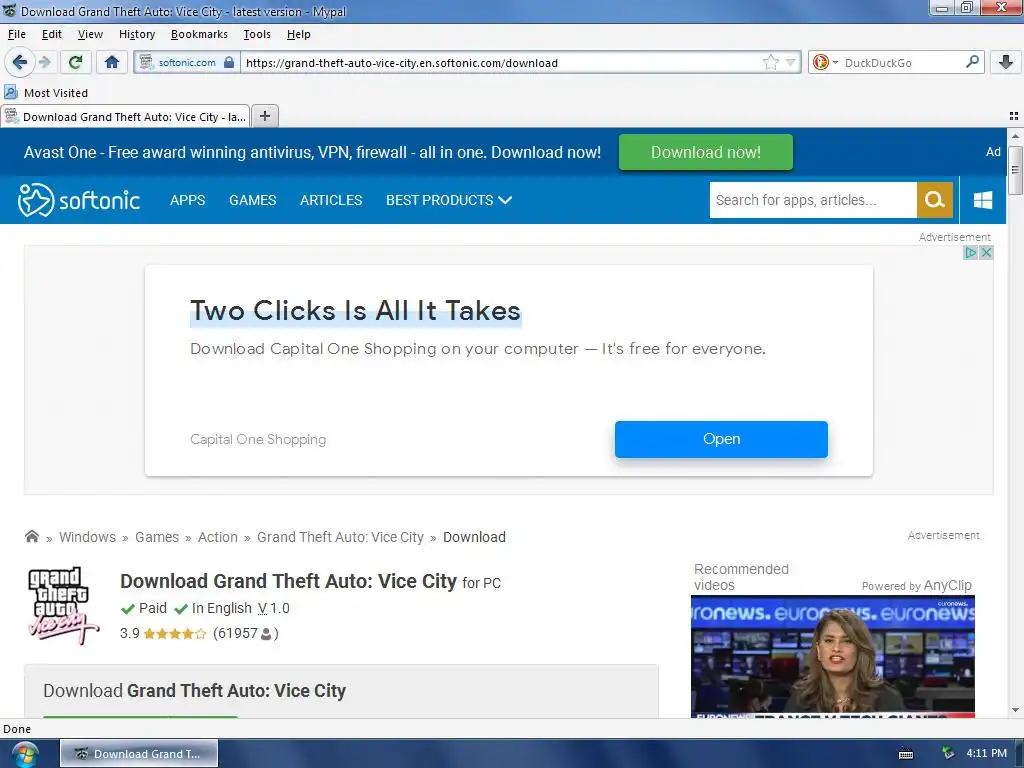Click the AdChoices triangle icon
Viewport: 1024px width, 768px height.
pyautogui.click(x=971, y=253)
